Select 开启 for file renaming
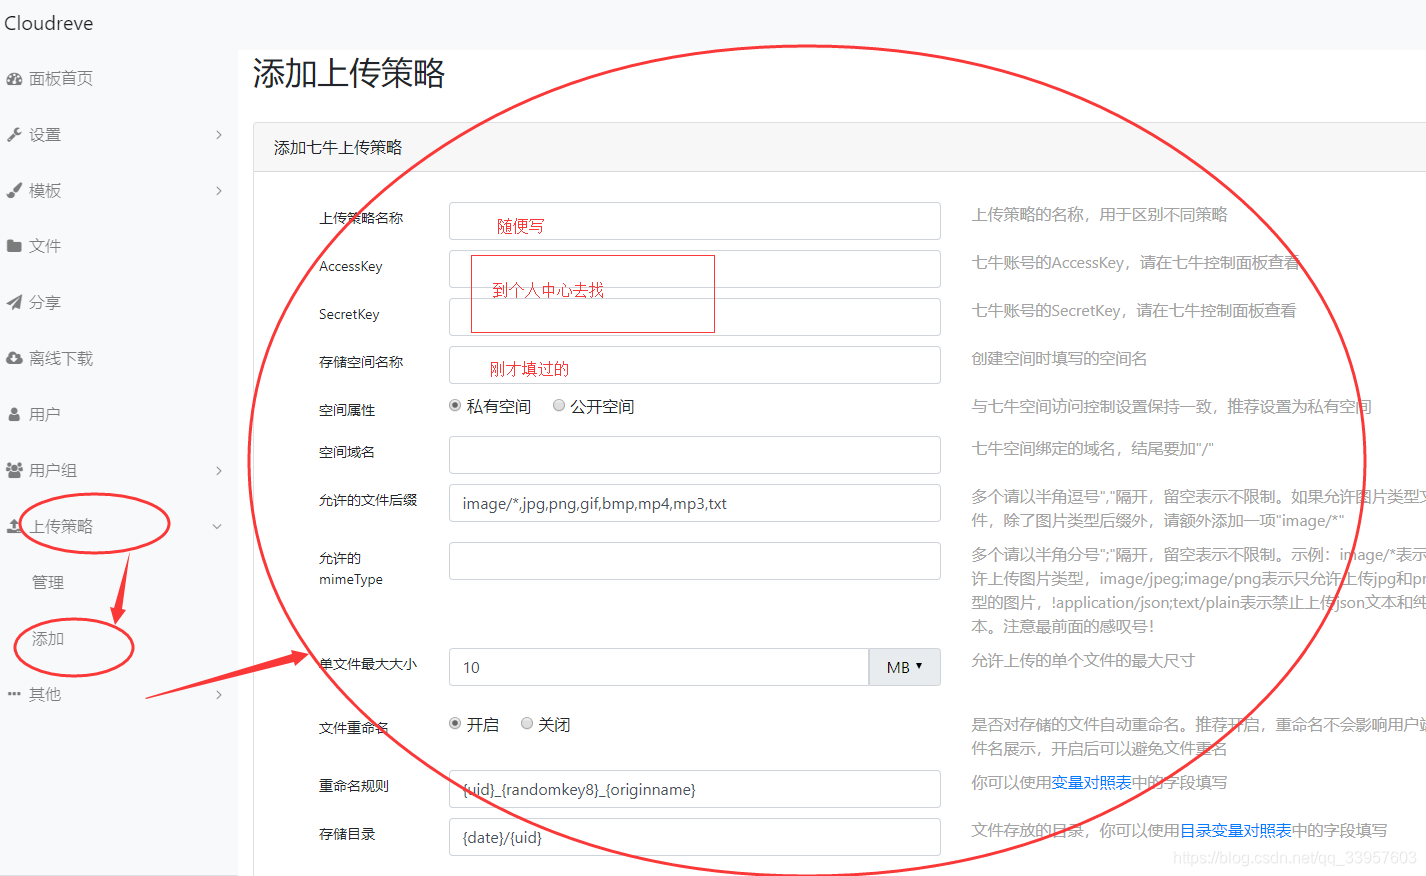This screenshot has width=1426, height=876. (x=455, y=723)
